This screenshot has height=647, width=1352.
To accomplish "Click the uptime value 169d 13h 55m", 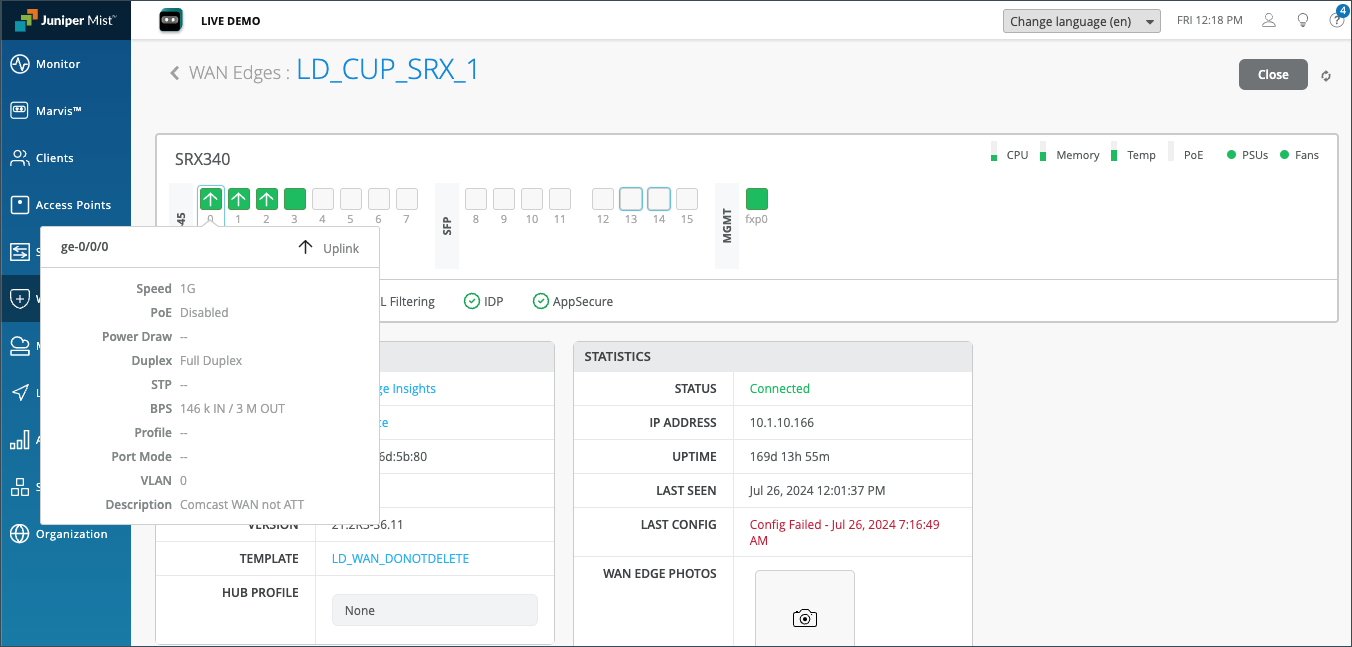I will click(789, 457).
